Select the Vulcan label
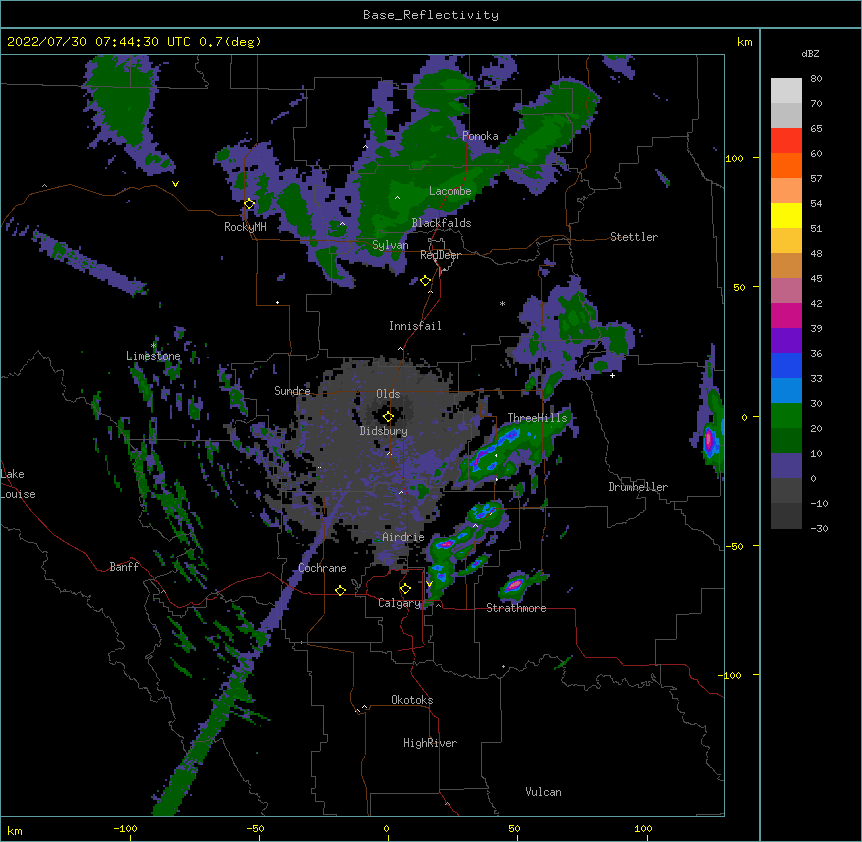 543,792
